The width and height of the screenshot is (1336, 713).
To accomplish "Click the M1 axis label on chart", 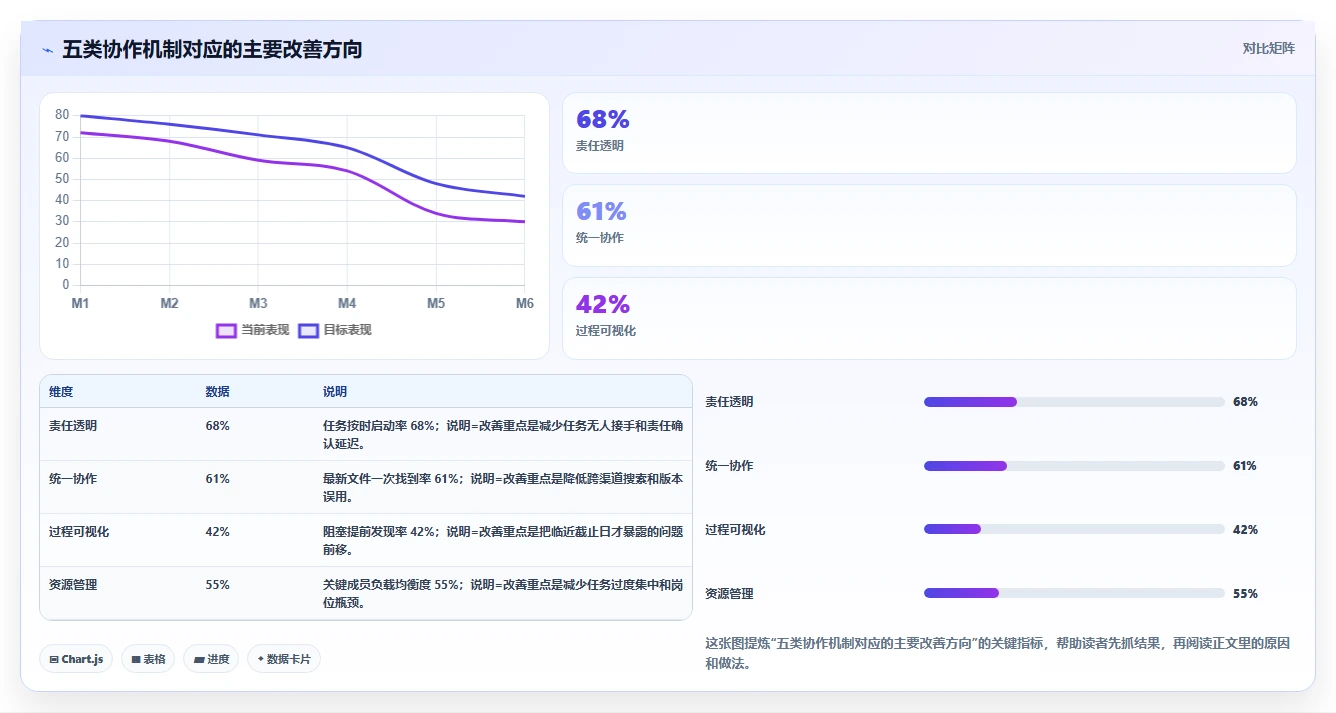I will pyautogui.click(x=80, y=303).
